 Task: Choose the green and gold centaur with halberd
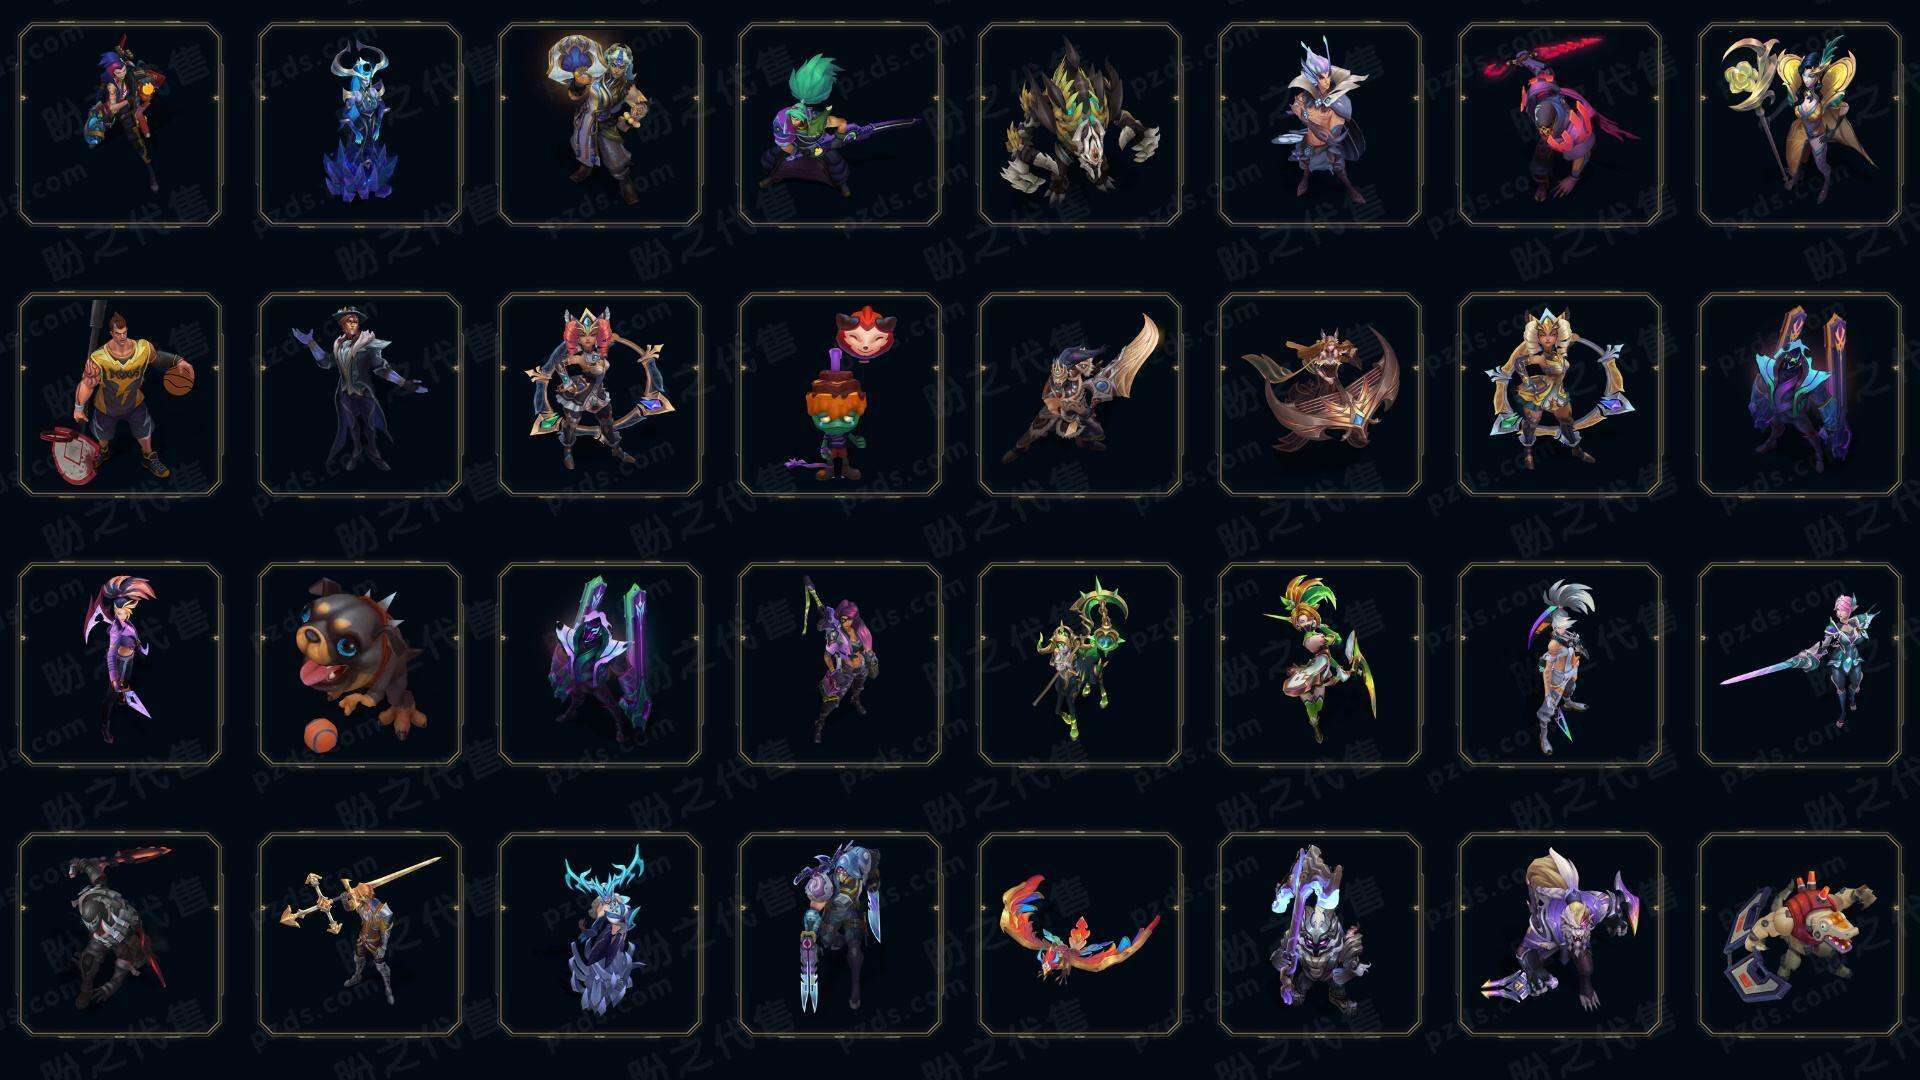click(1080, 665)
